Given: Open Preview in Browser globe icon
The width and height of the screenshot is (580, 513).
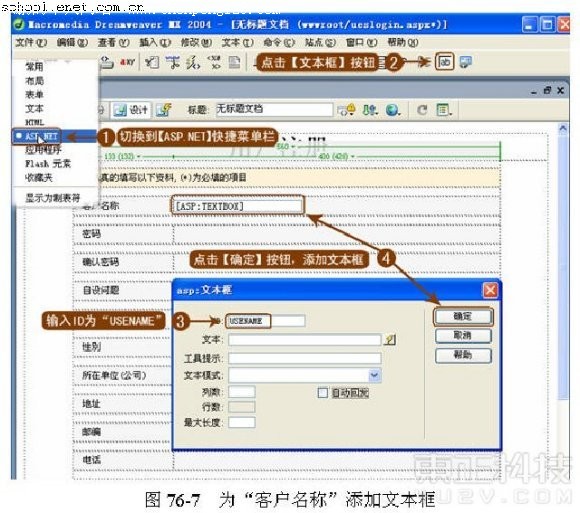Looking at the screenshot, I should [x=393, y=110].
